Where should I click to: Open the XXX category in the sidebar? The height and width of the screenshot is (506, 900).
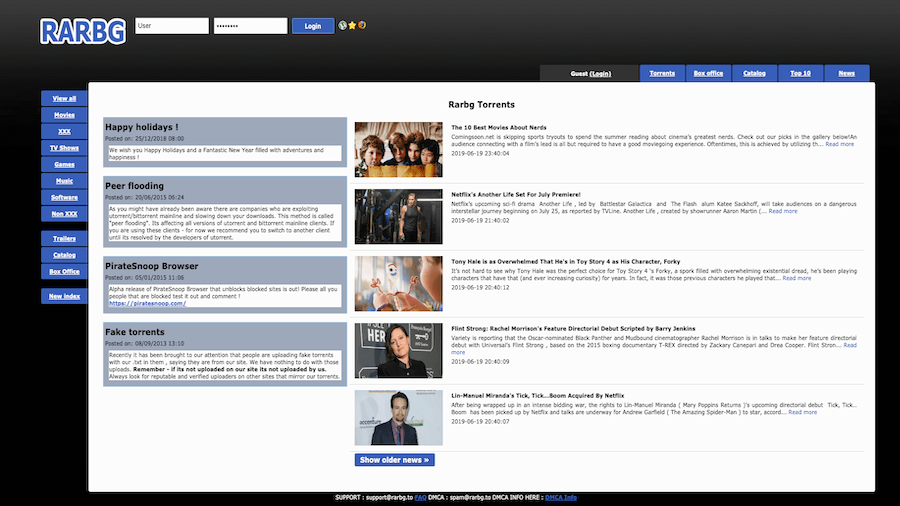(x=64, y=131)
